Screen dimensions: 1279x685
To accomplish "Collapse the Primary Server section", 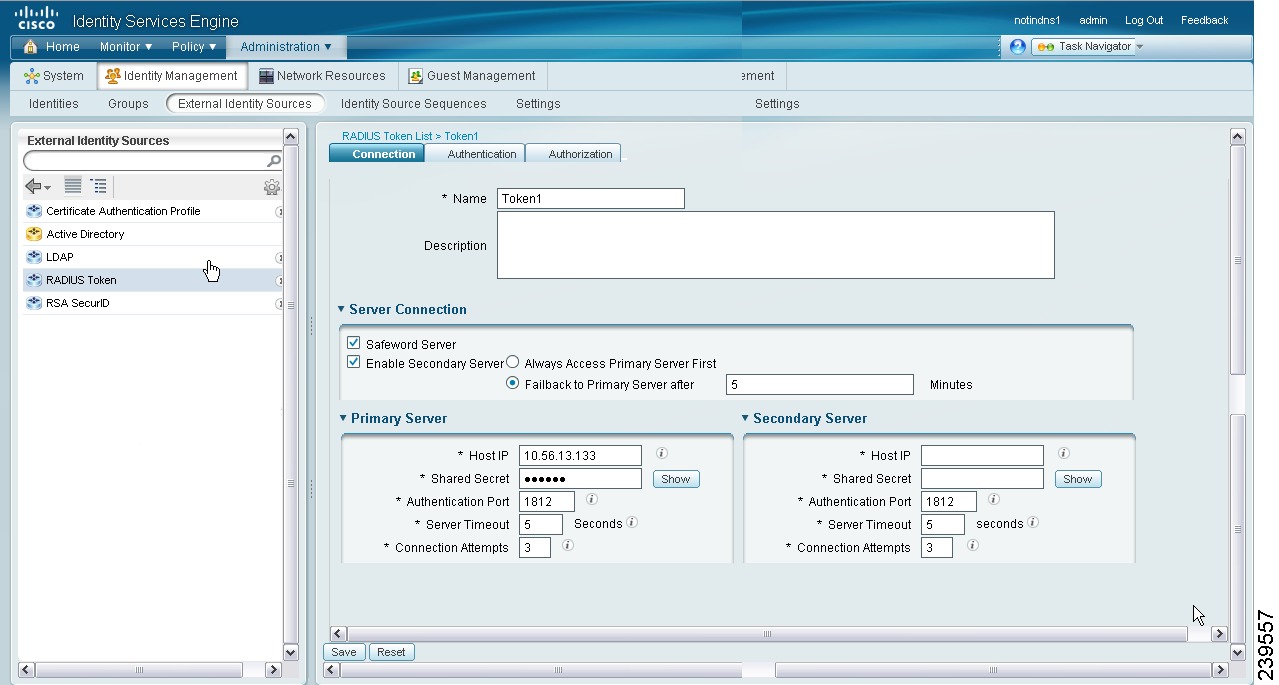I will click(x=343, y=419).
